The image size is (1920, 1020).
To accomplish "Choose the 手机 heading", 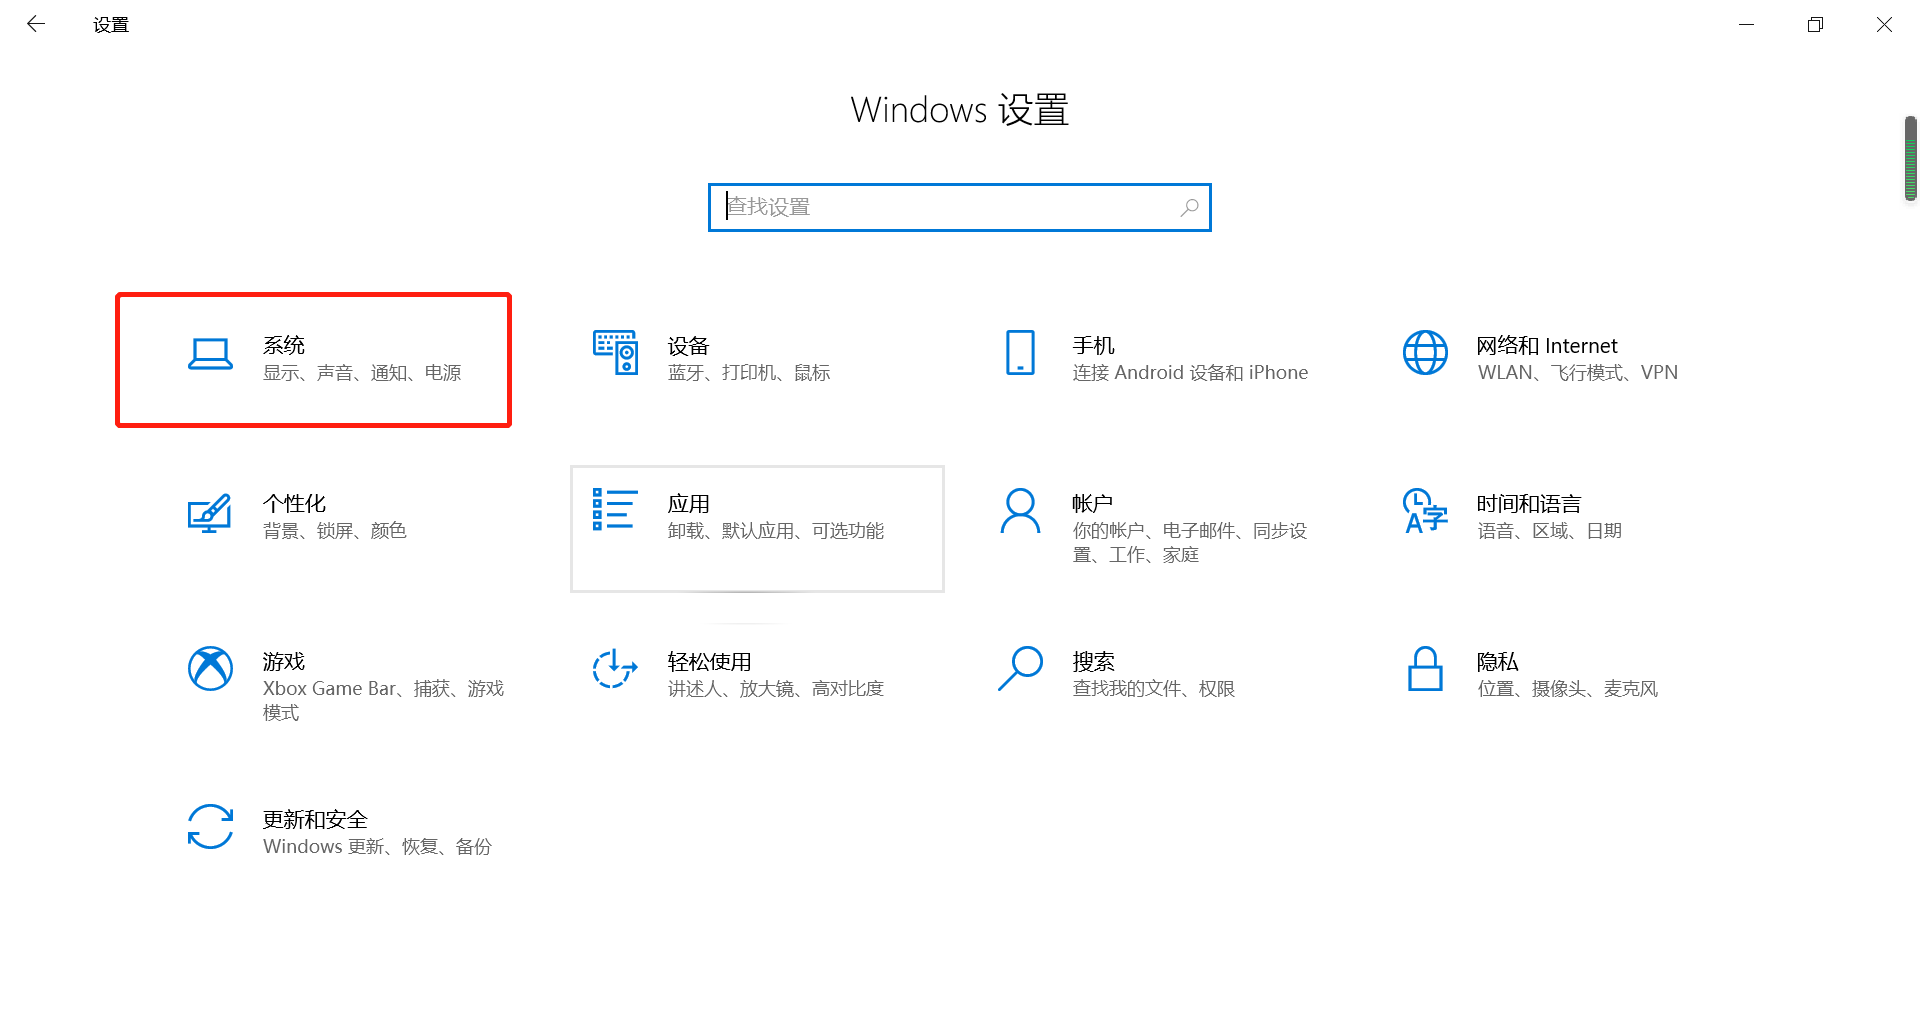I will click(x=1093, y=345).
